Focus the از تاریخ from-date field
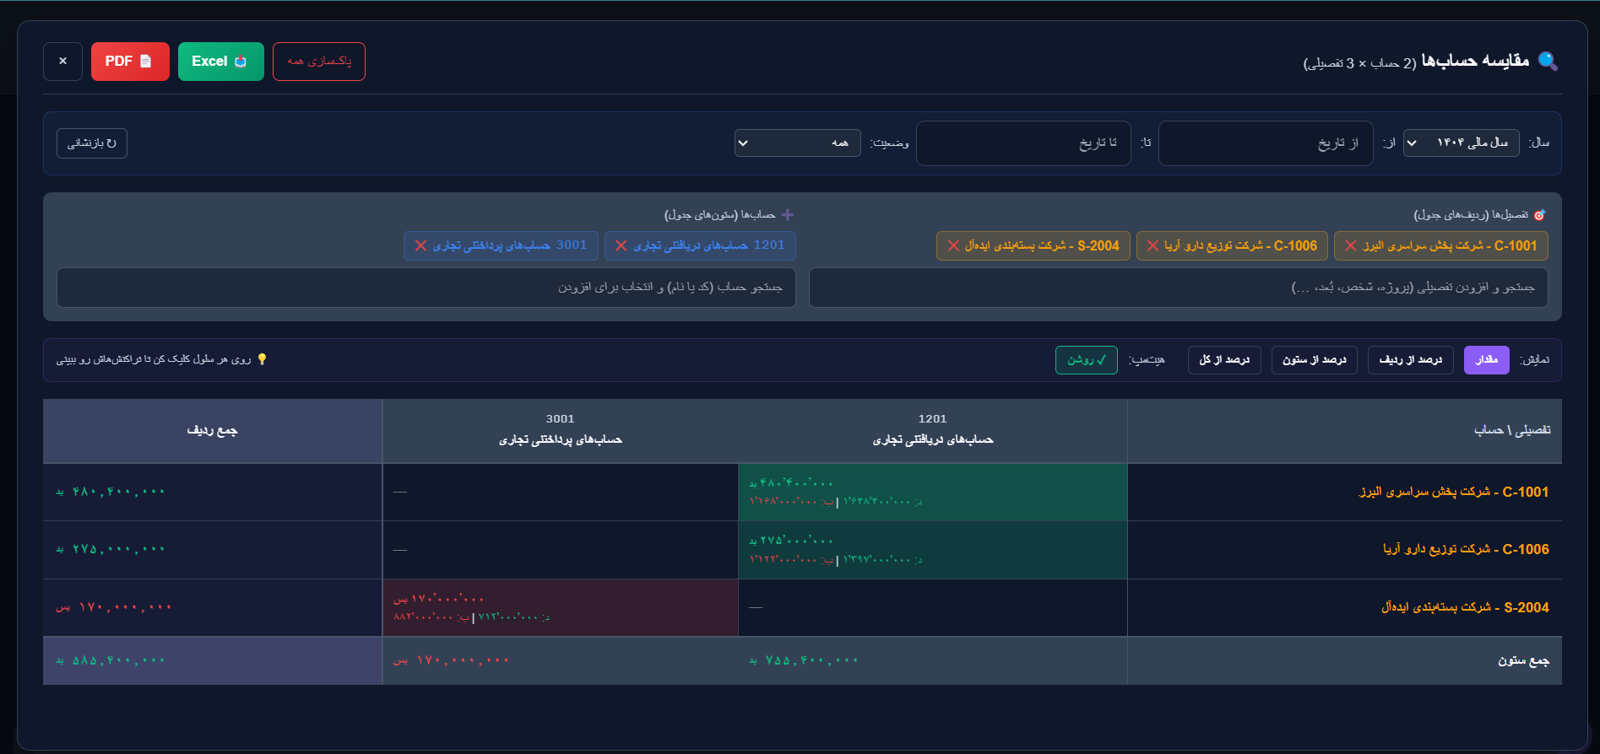1600x754 pixels. pos(1265,143)
